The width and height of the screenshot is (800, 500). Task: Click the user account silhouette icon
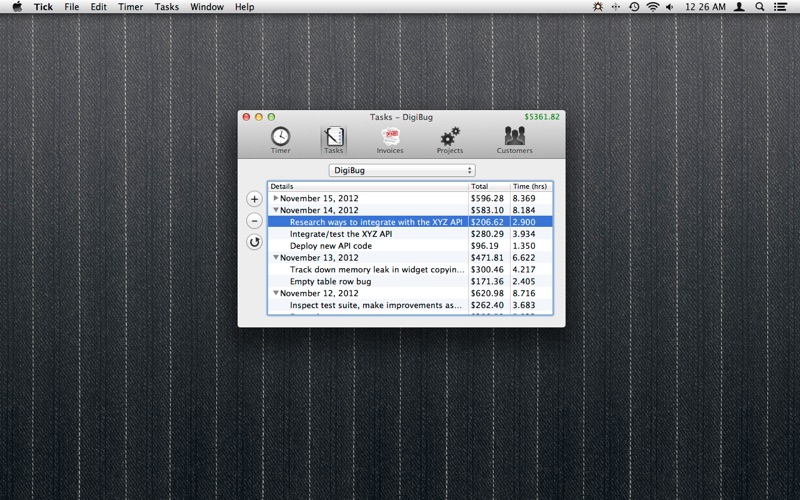coord(739,7)
